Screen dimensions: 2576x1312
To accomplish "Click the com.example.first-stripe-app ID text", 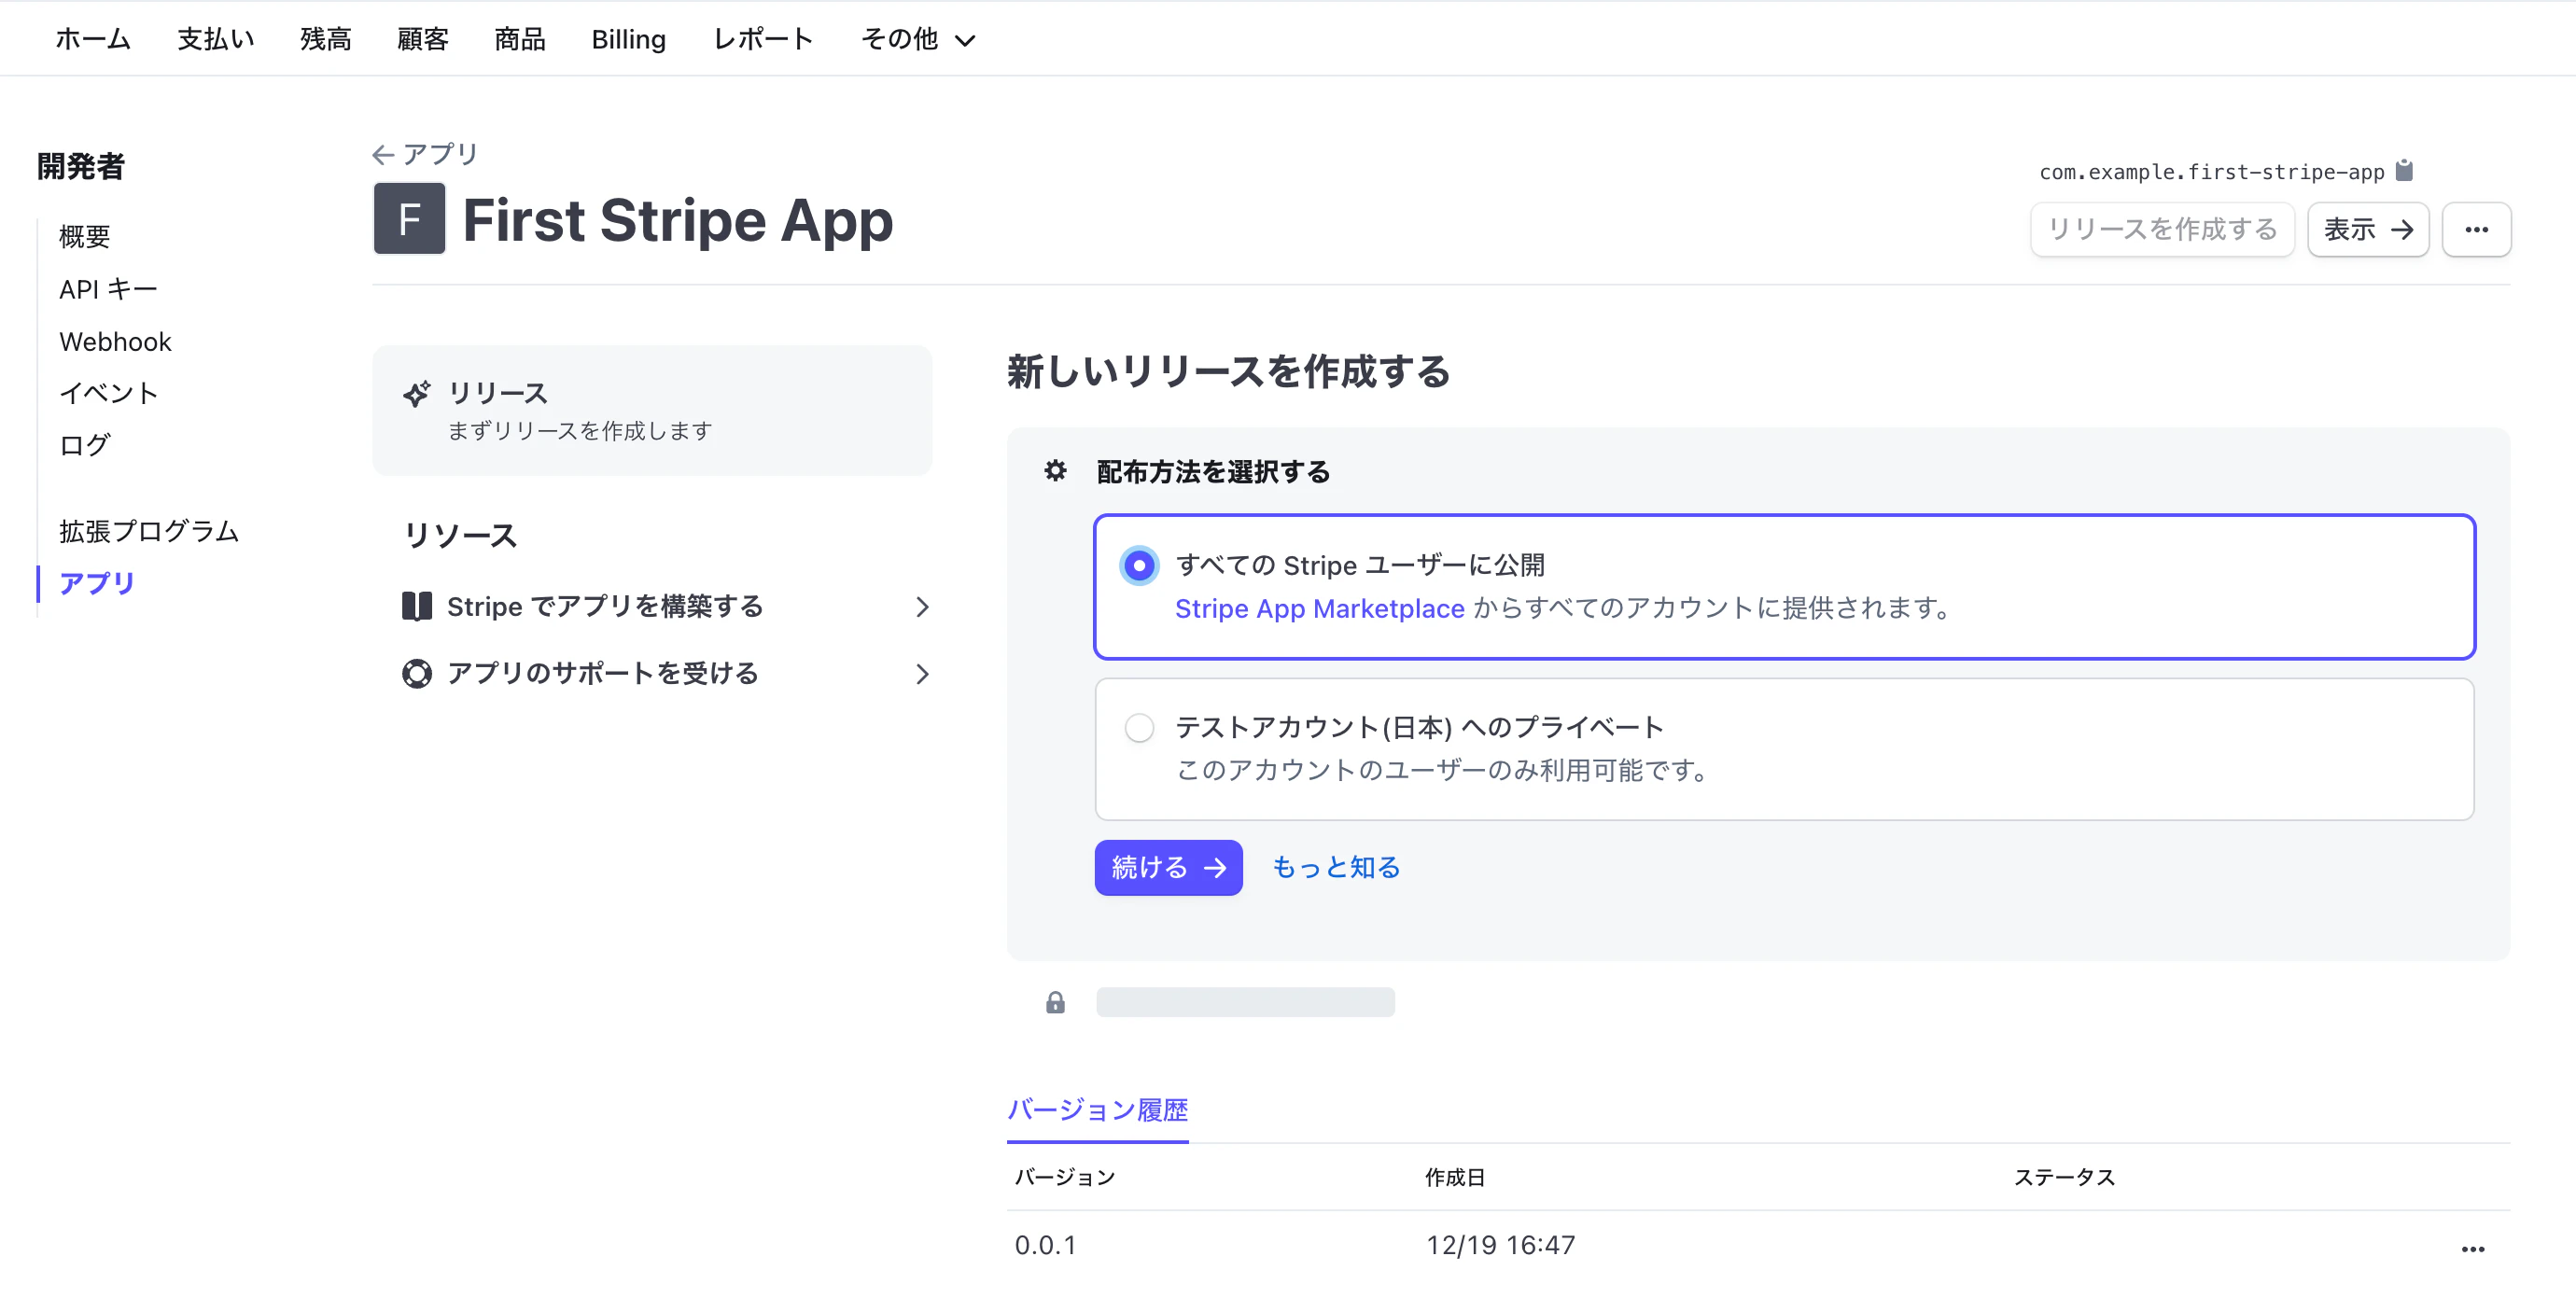I will pos(2211,172).
